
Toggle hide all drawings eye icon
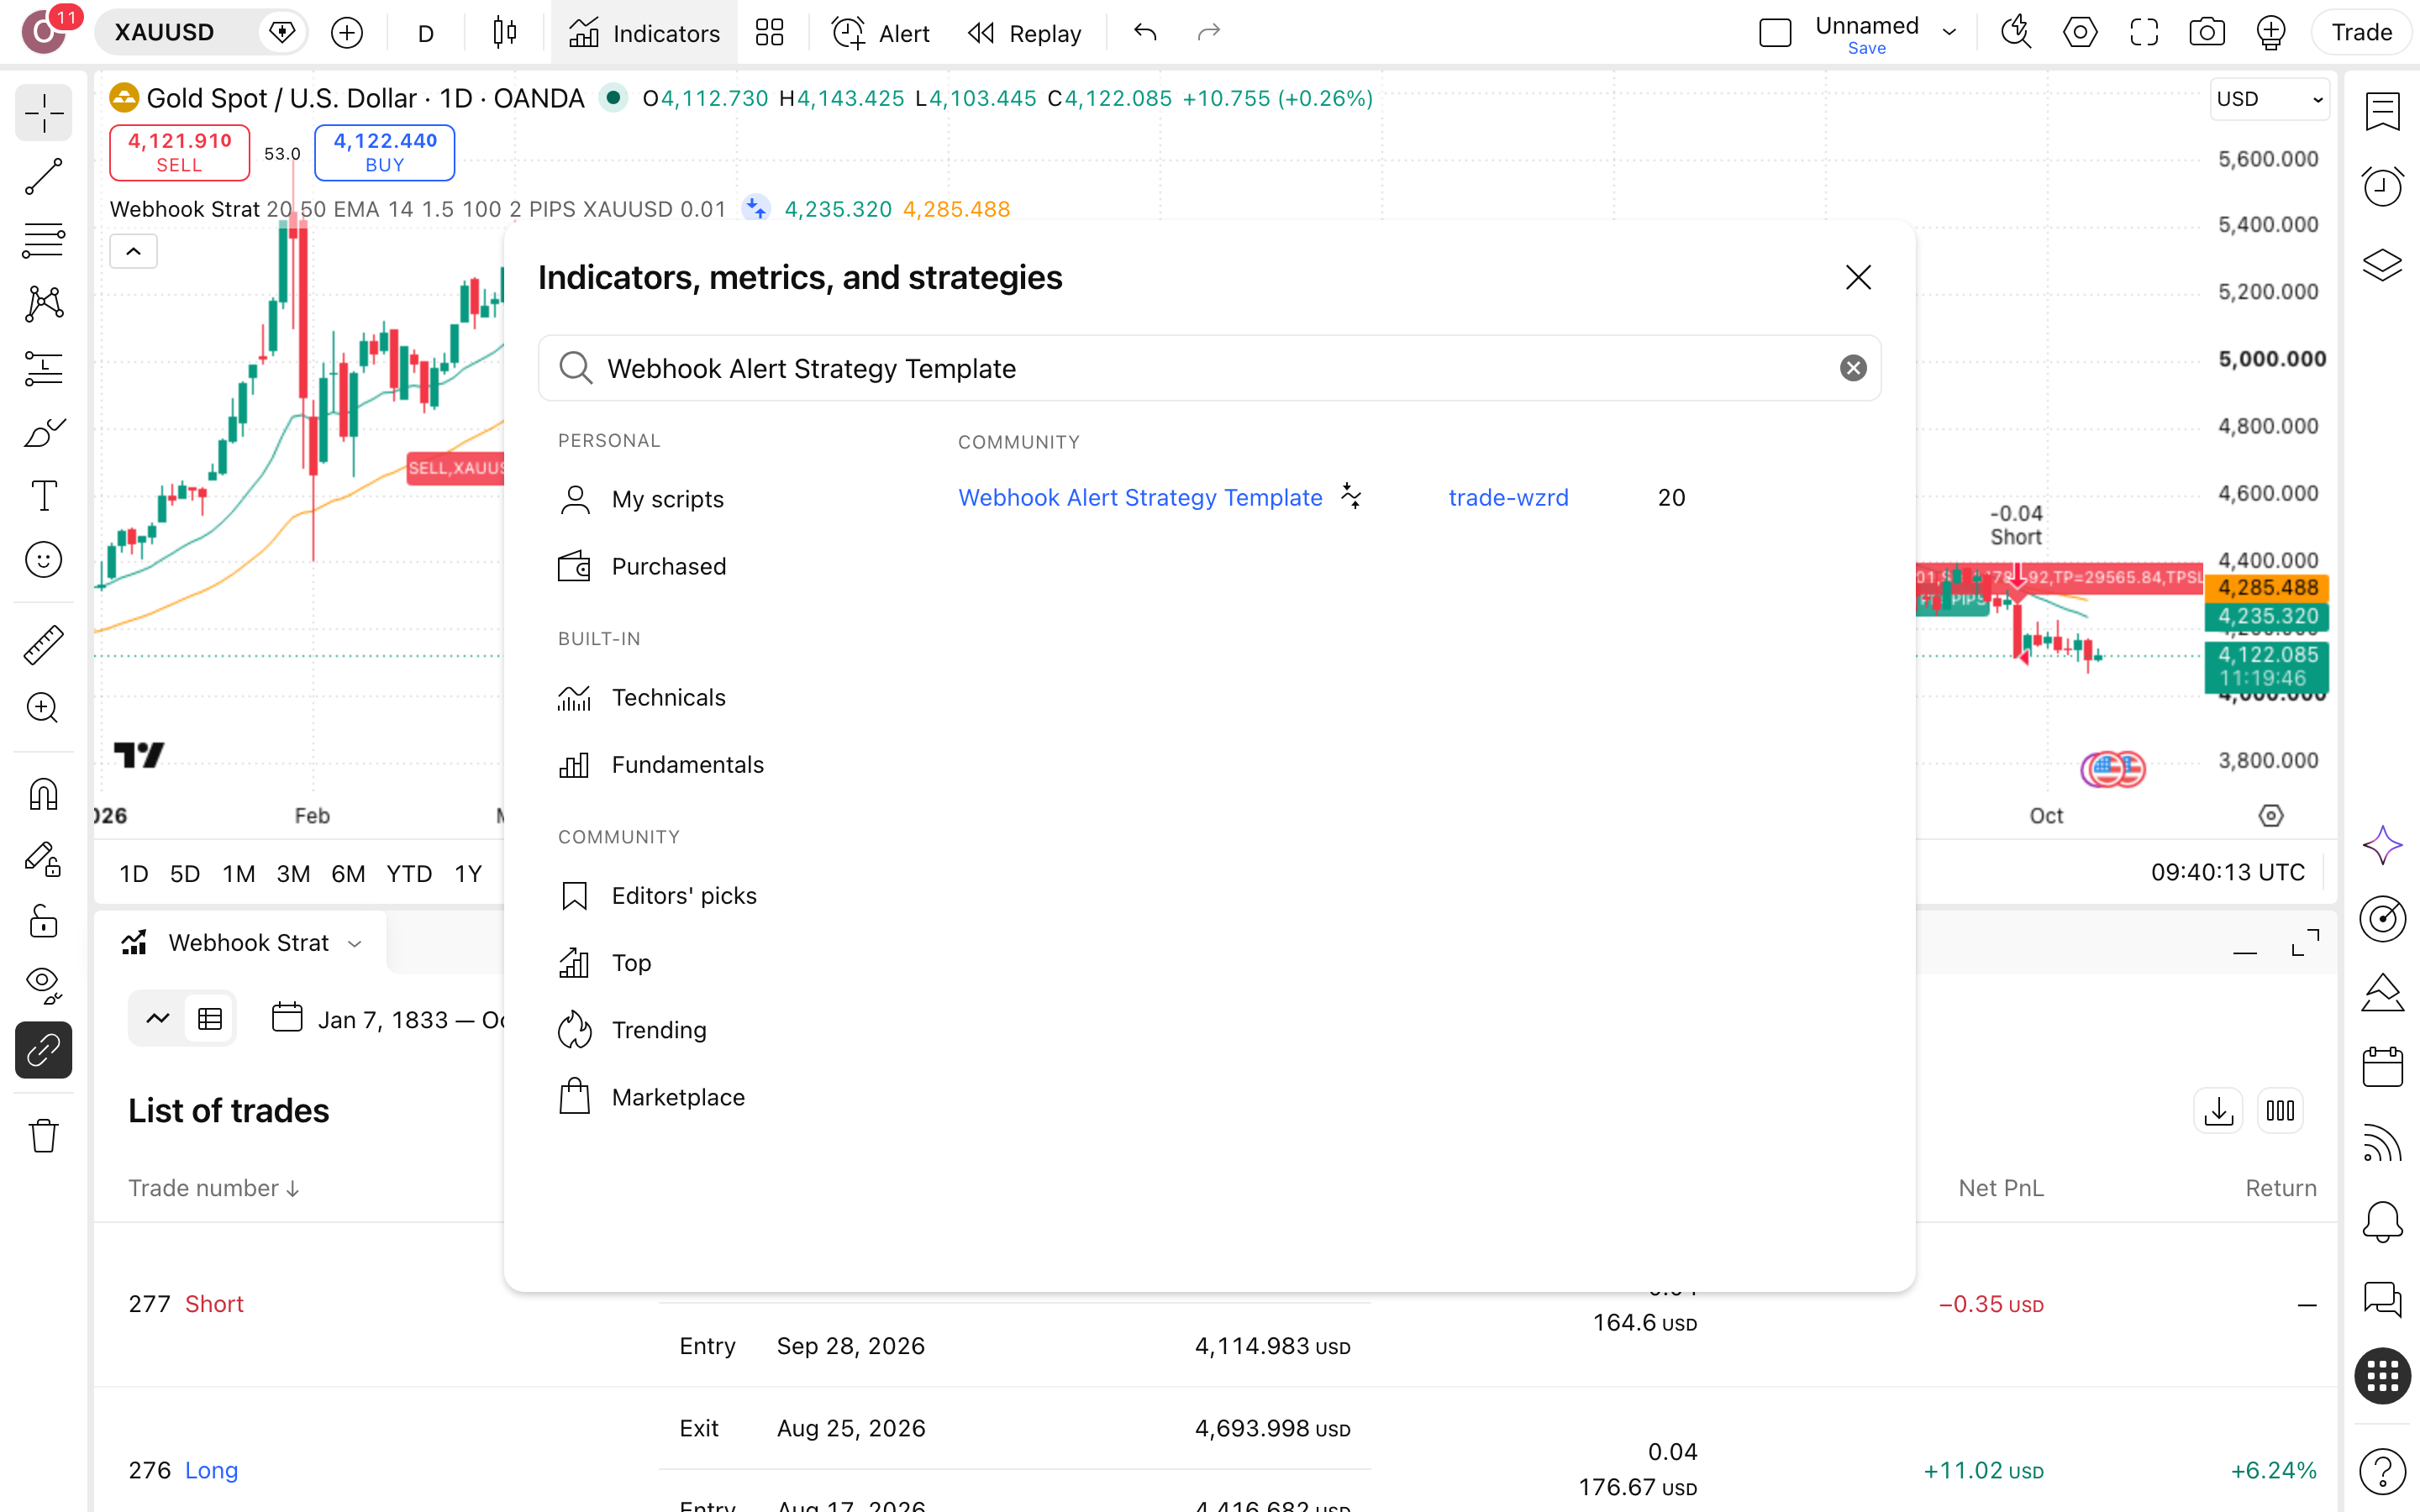click(x=43, y=985)
